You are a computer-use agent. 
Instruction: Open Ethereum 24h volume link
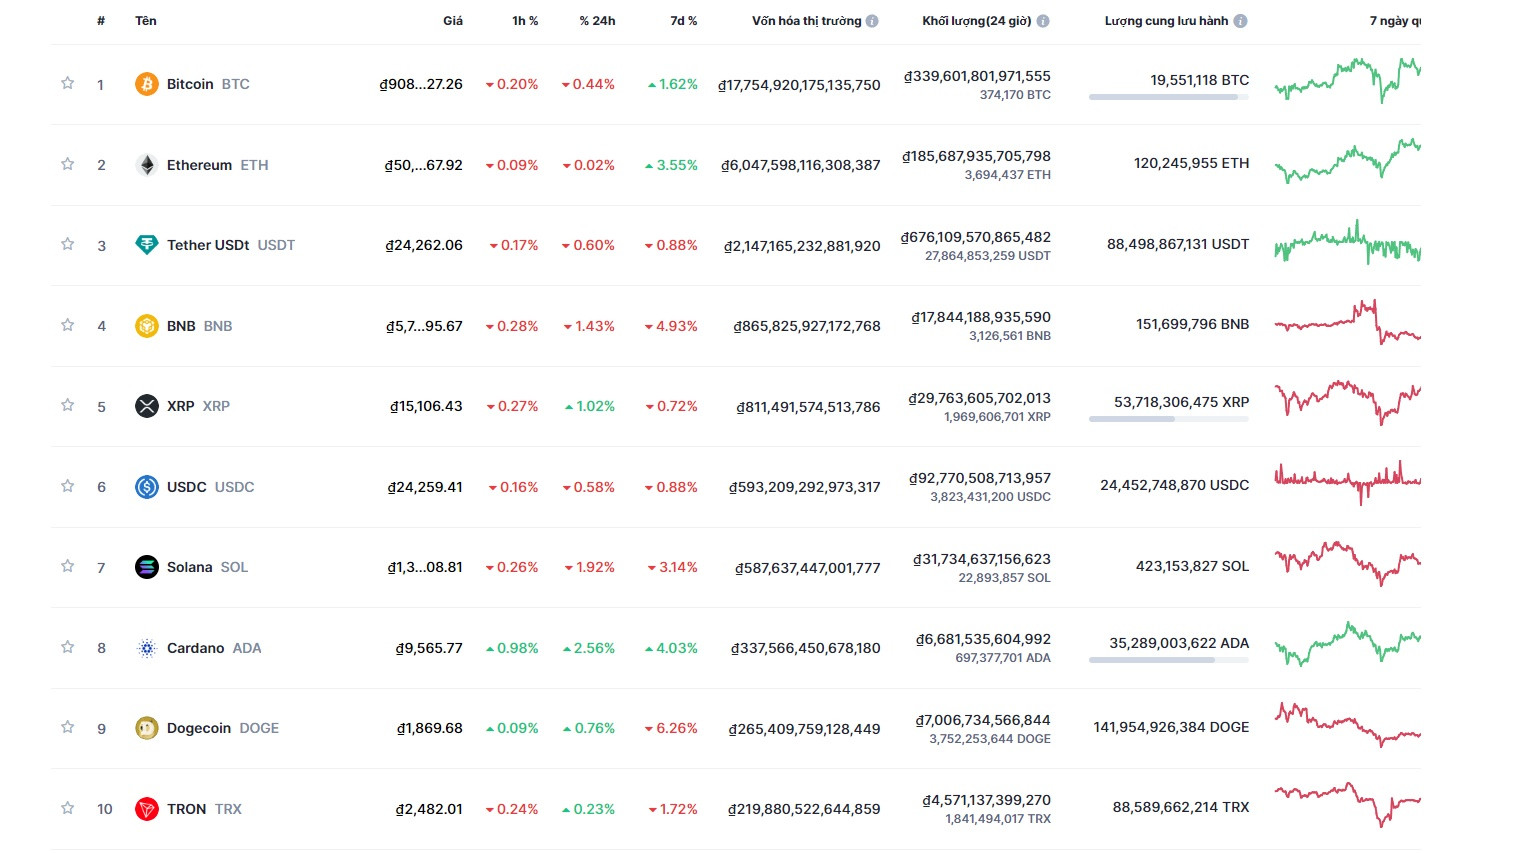coord(977,156)
